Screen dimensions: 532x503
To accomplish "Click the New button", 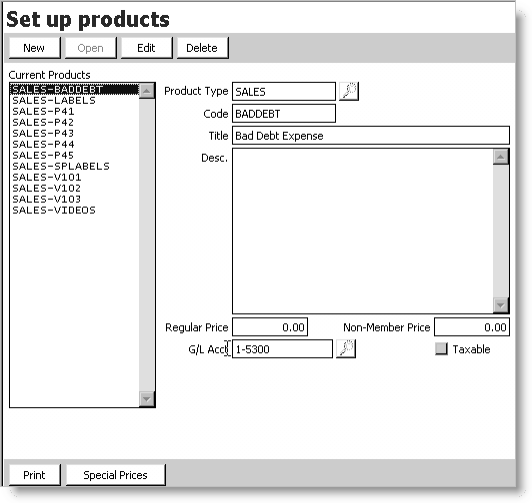I will (x=35, y=48).
